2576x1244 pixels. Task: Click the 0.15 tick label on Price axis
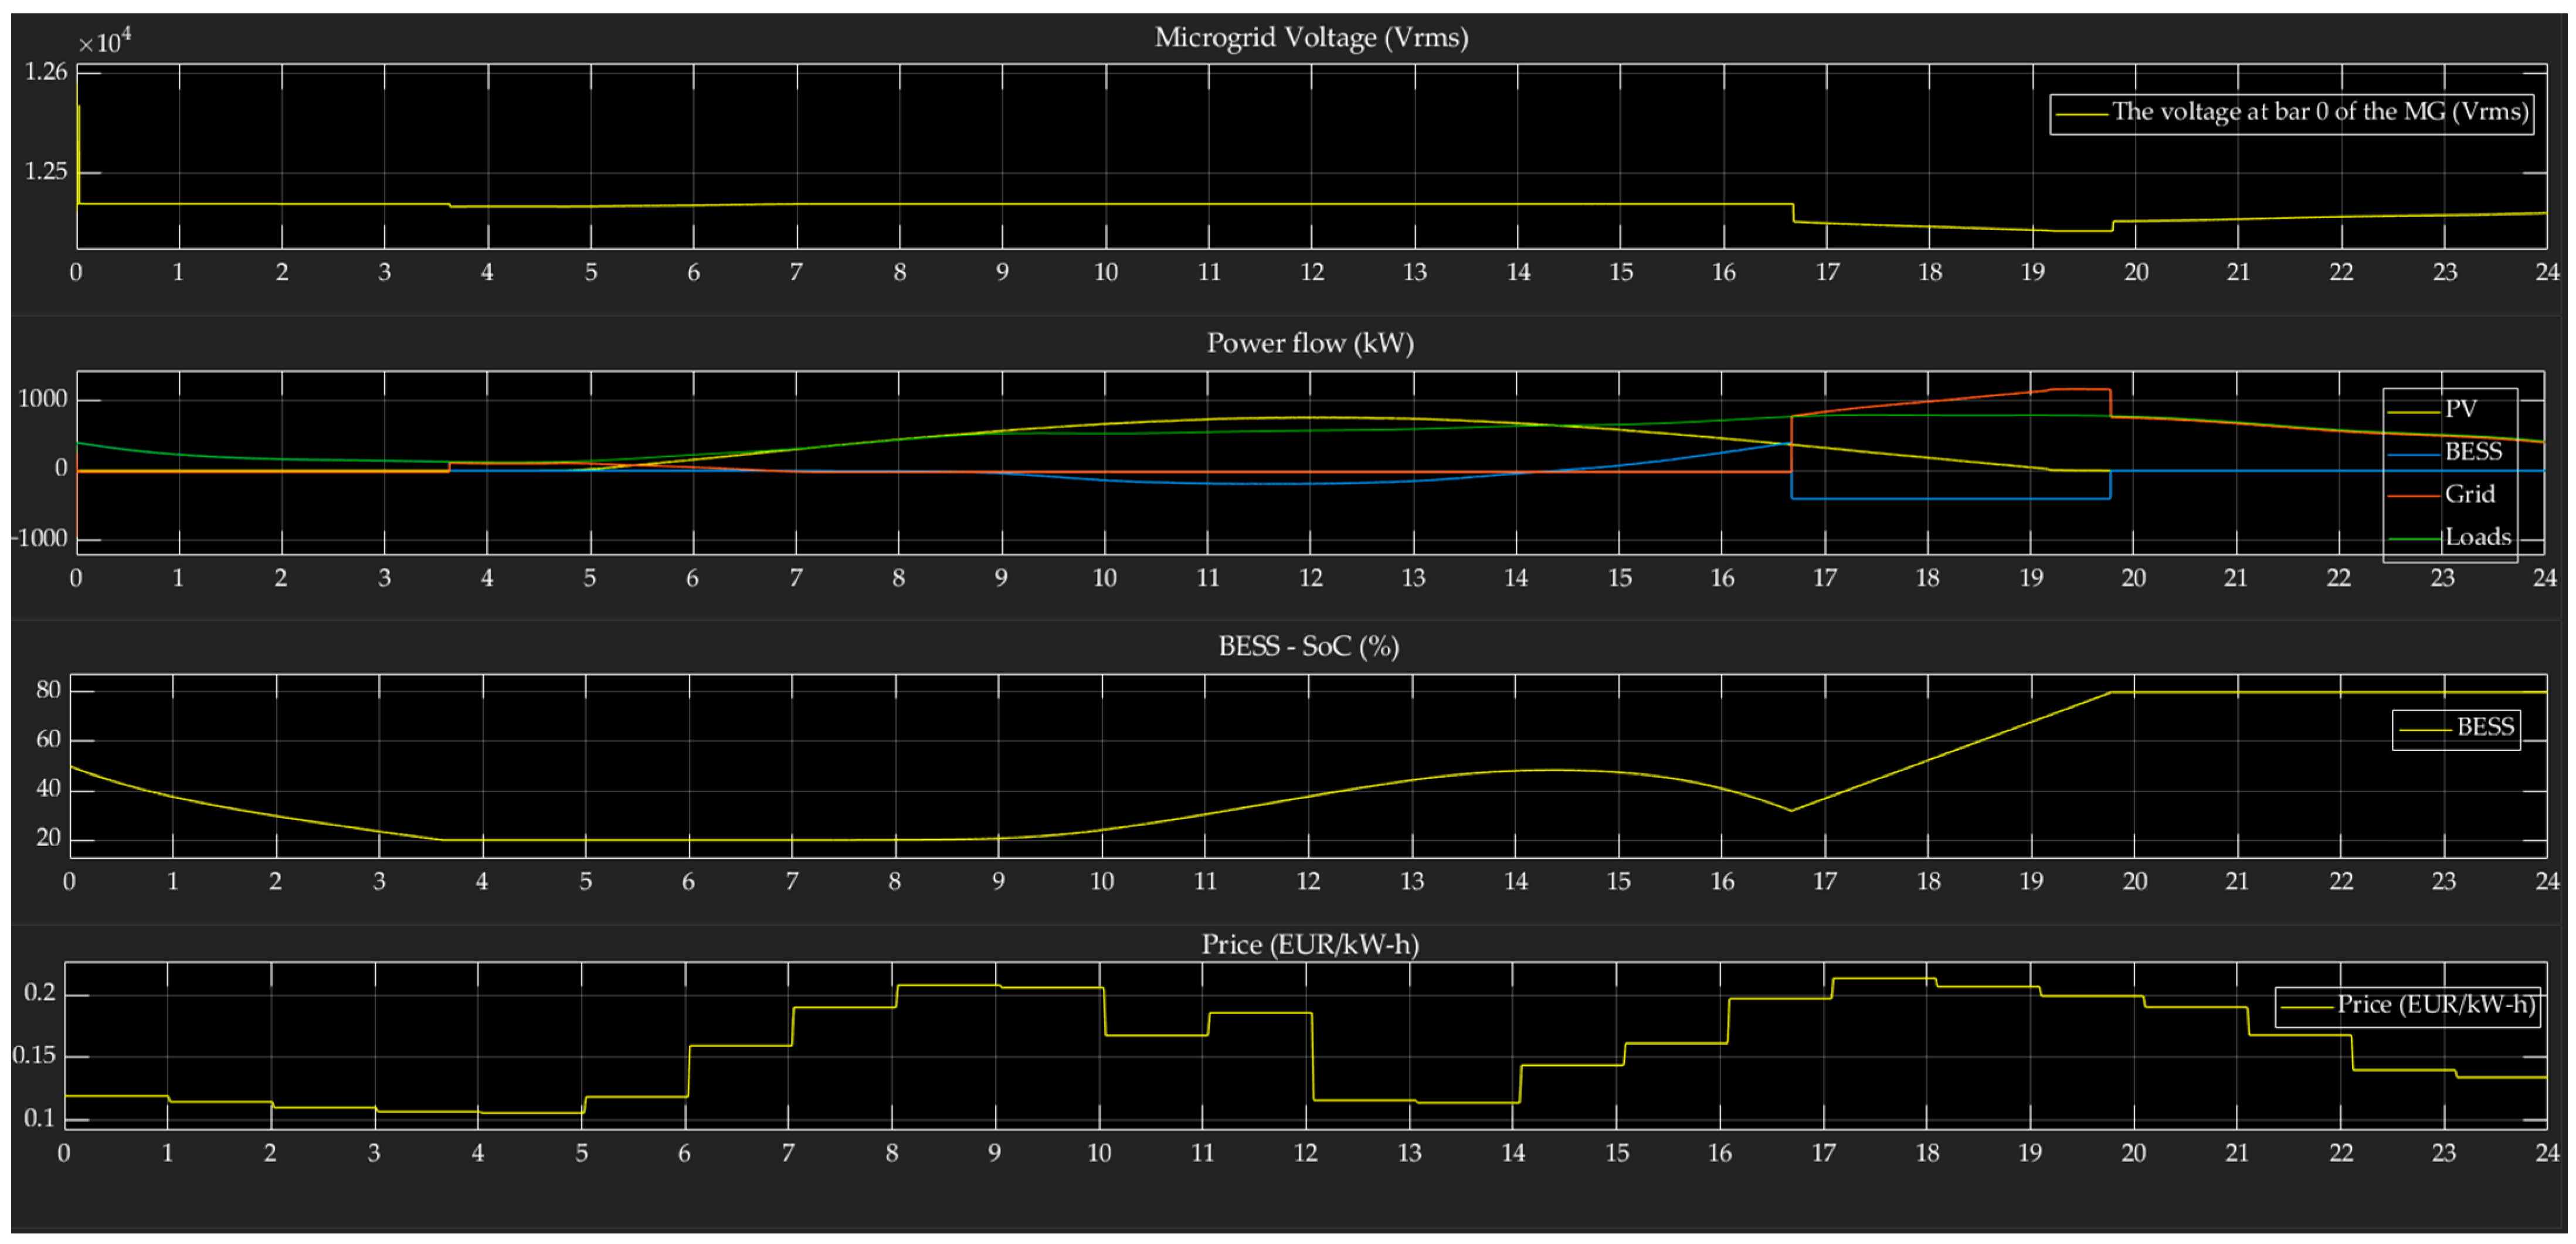click(x=35, y=1056)
